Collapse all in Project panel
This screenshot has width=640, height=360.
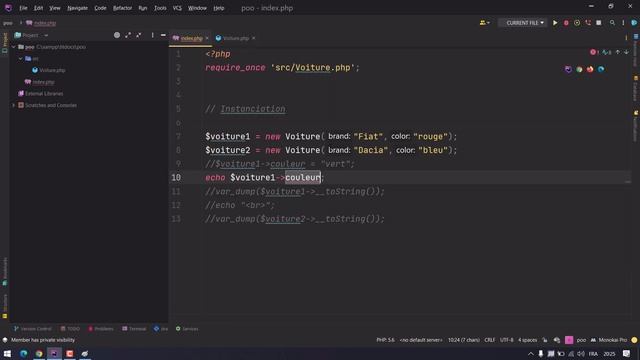point(139,35)
